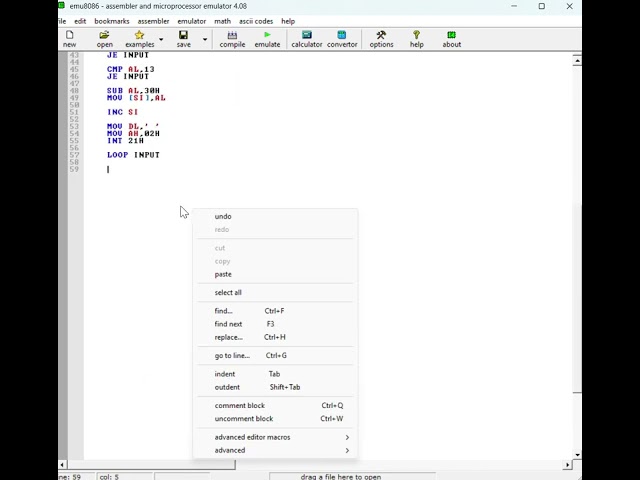640x480 pixels.
Task: Open the bookmarks menu
Action: (x=112, y=21)
